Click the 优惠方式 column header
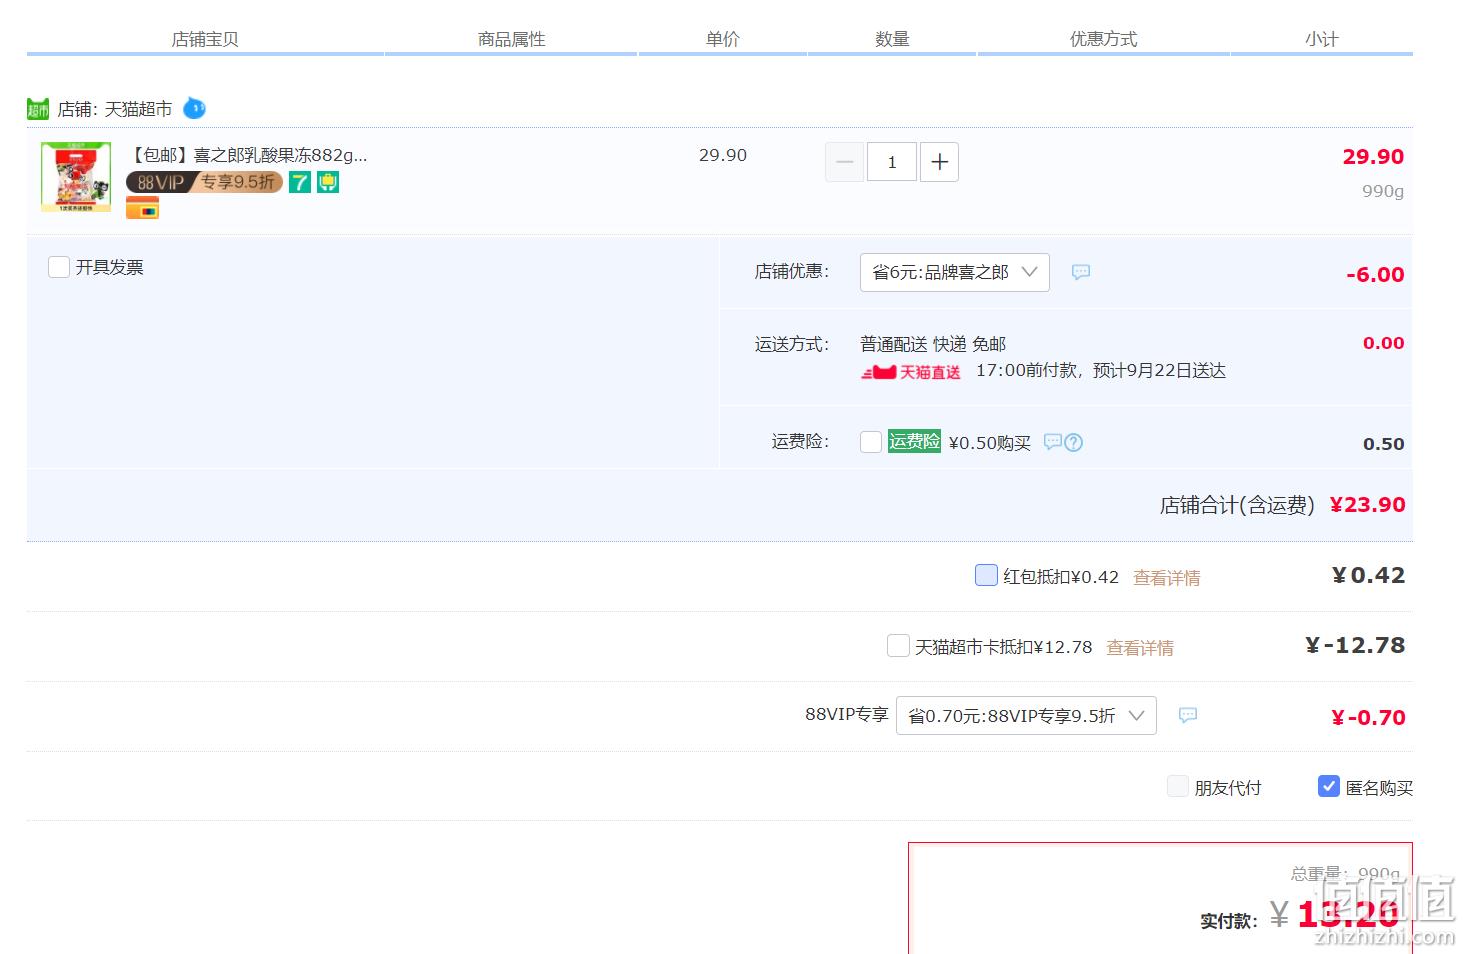Image resolution: width=1464 pixels, height=954 pixels. [x=1103, y=39]
